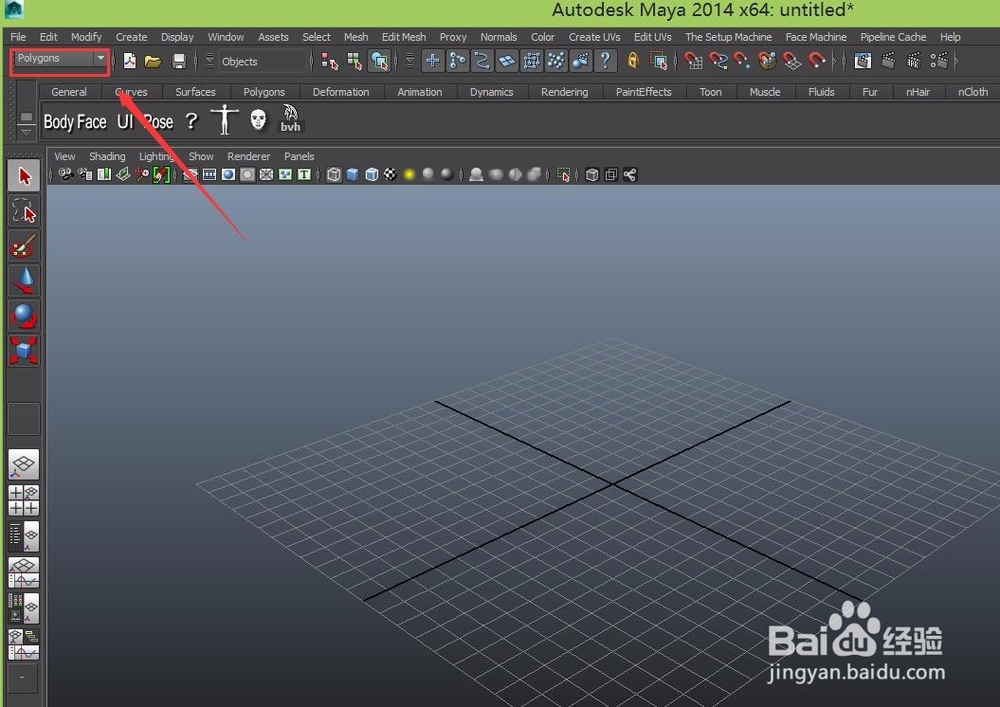The width and height of the screenshot is (1000, 707).
Task: Toggle select by hierarchy mode
Action: point(330,61)
